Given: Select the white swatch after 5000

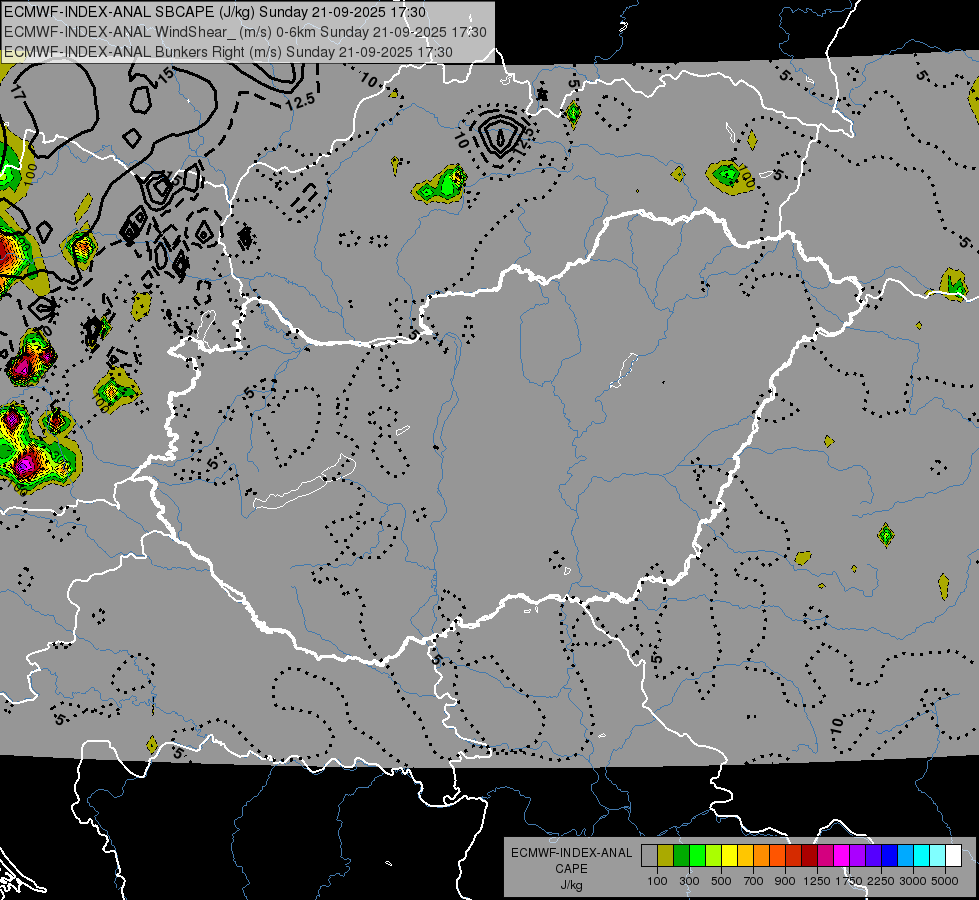Looking at the screenshot, I should coord(953,856).
